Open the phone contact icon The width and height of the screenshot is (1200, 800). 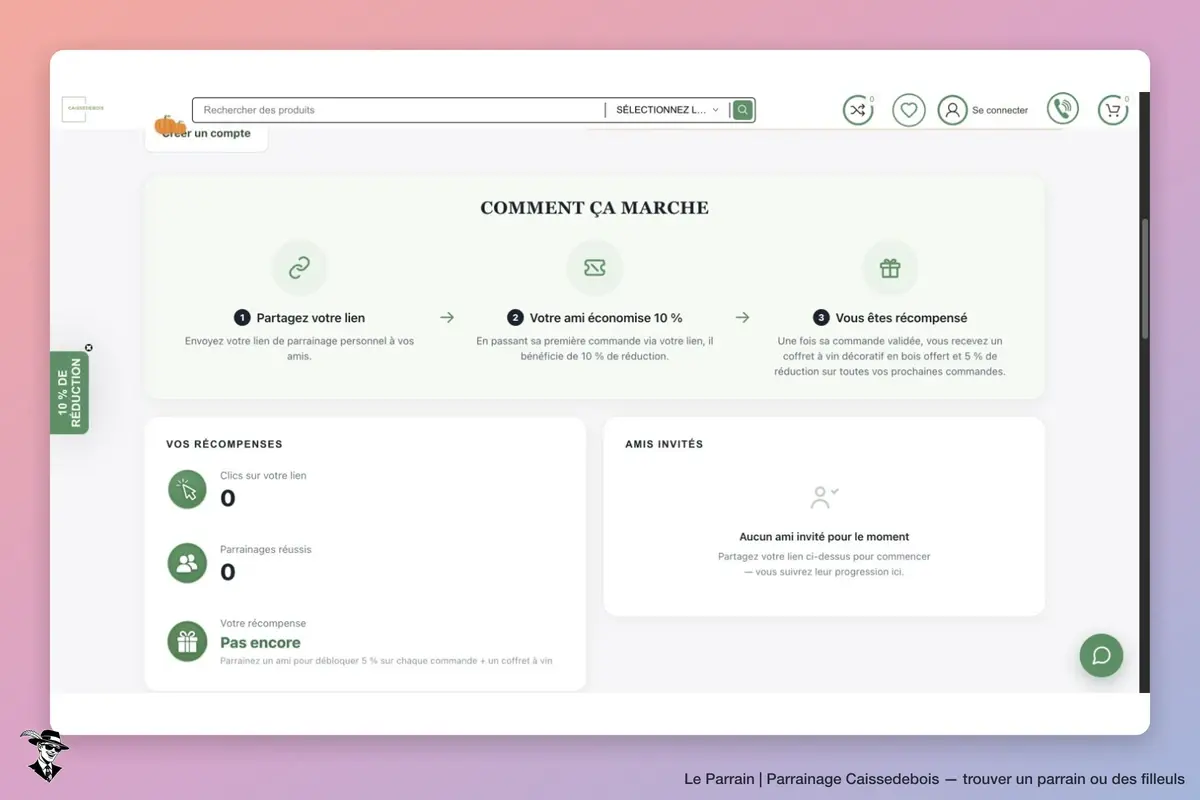click(1063, 109)
